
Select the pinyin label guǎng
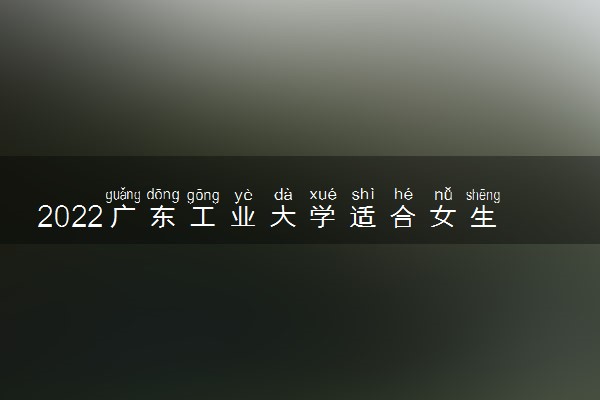(x=123, y=195)
